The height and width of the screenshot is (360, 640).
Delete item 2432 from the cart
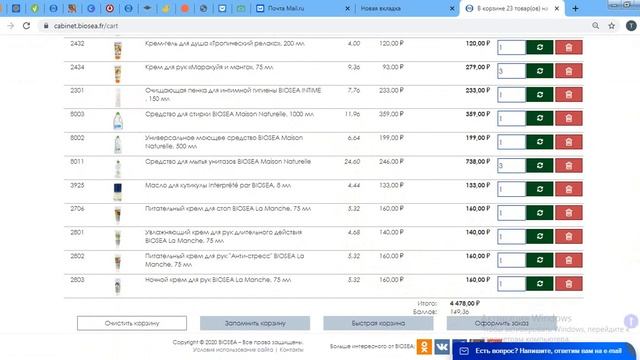coord(569,47)
